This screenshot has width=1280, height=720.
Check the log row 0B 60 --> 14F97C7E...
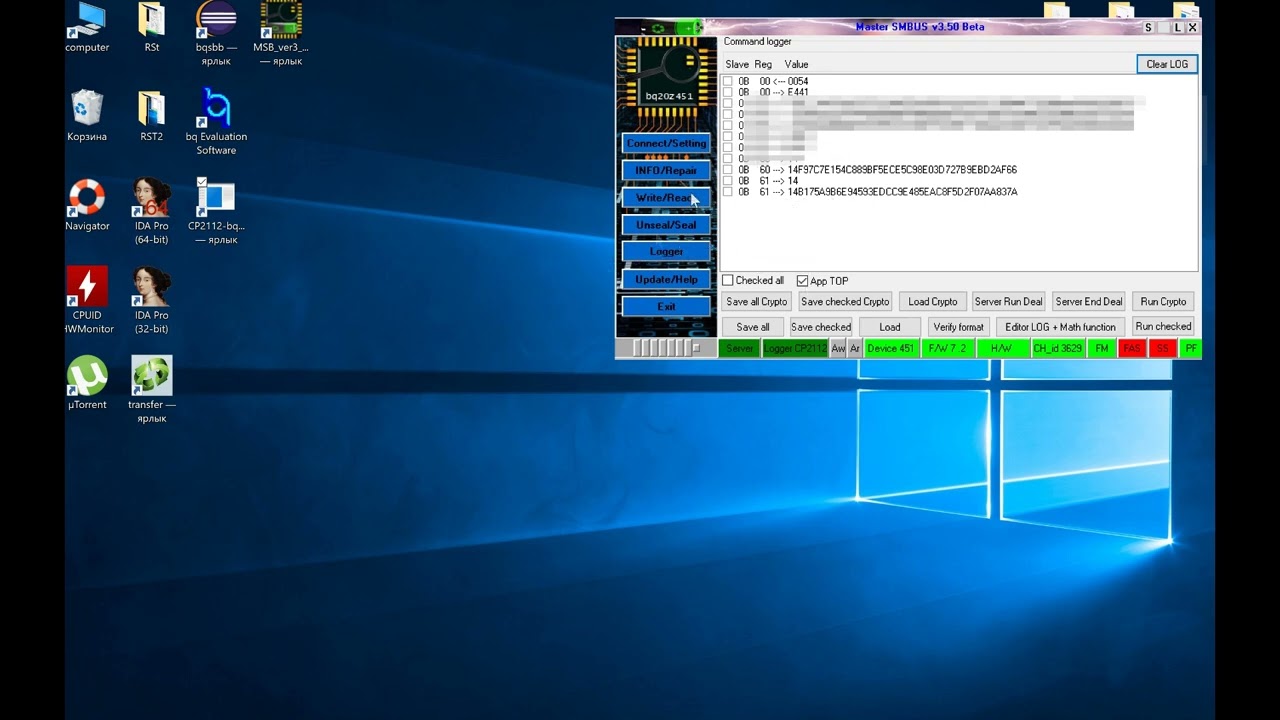[728, 170]
